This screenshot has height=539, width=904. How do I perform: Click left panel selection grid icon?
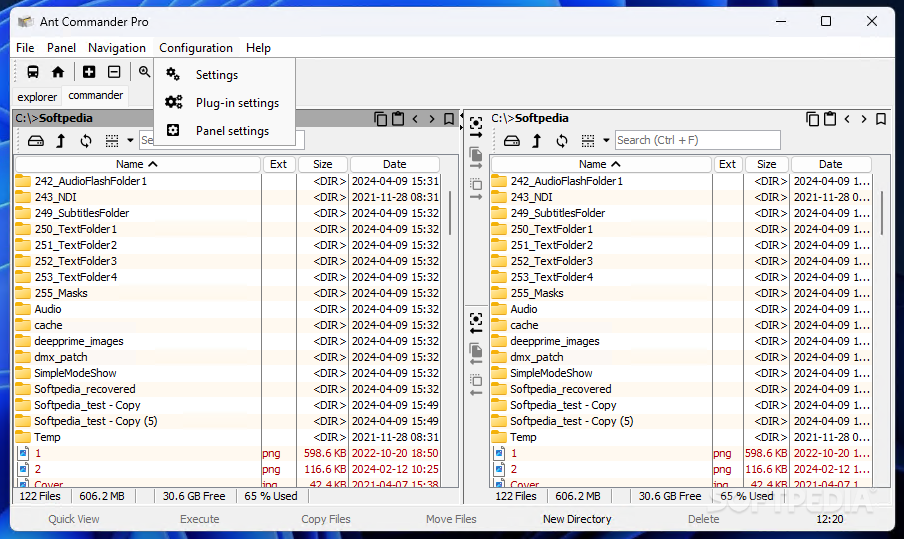(x=112, y=141)
